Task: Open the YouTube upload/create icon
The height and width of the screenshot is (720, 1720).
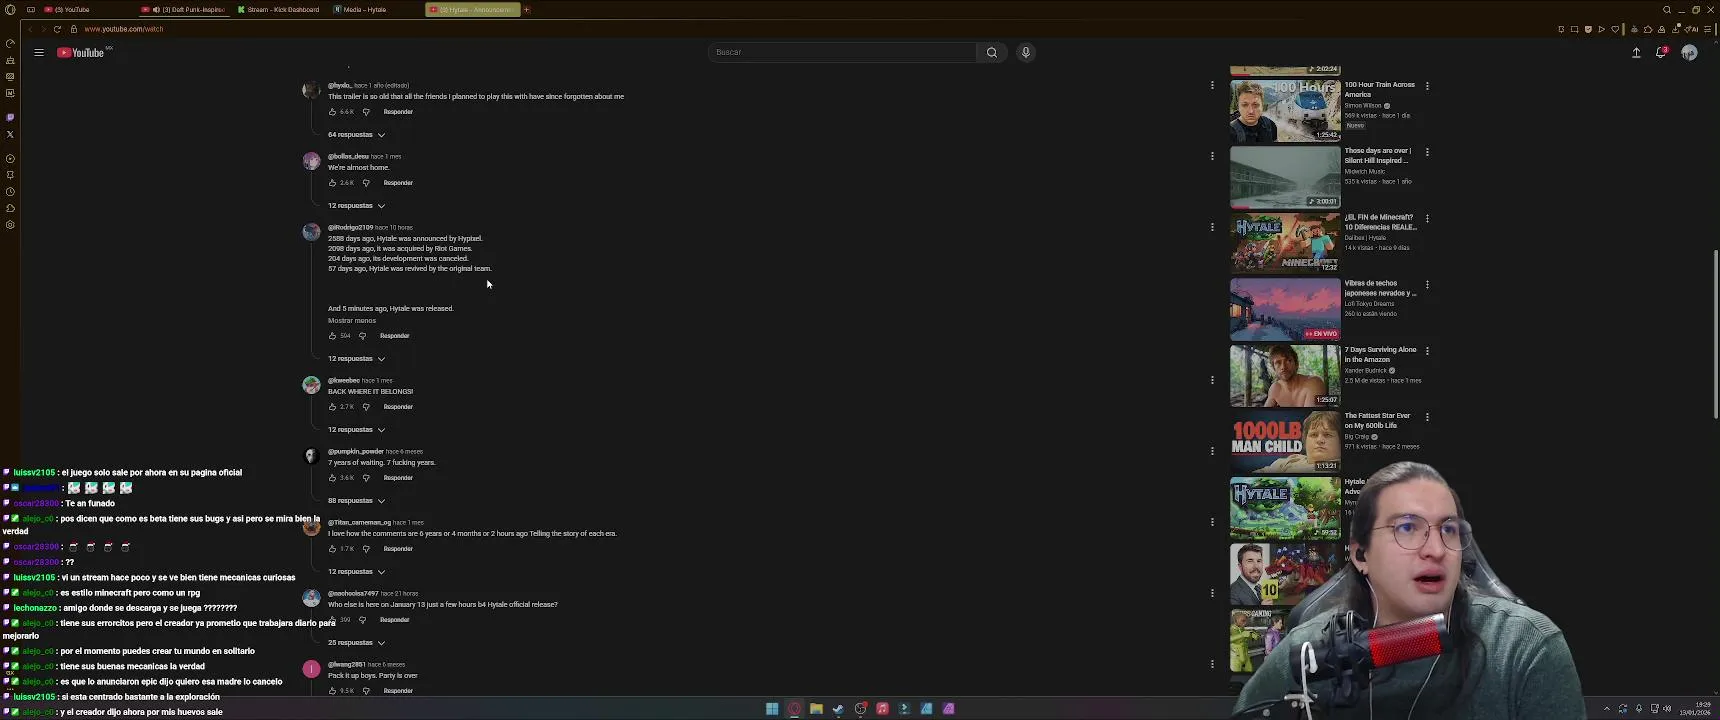Action: tap(1636, 52)
